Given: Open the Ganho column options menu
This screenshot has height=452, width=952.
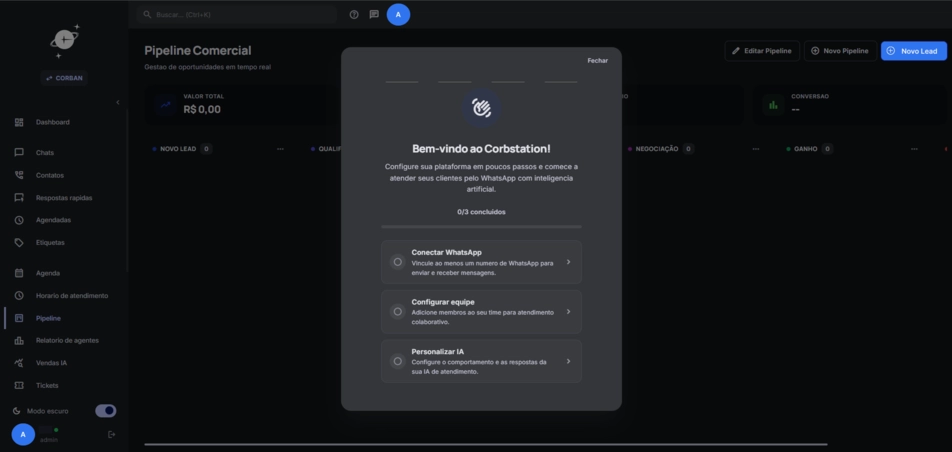Looking at the screenshot, I should point(914,149).
